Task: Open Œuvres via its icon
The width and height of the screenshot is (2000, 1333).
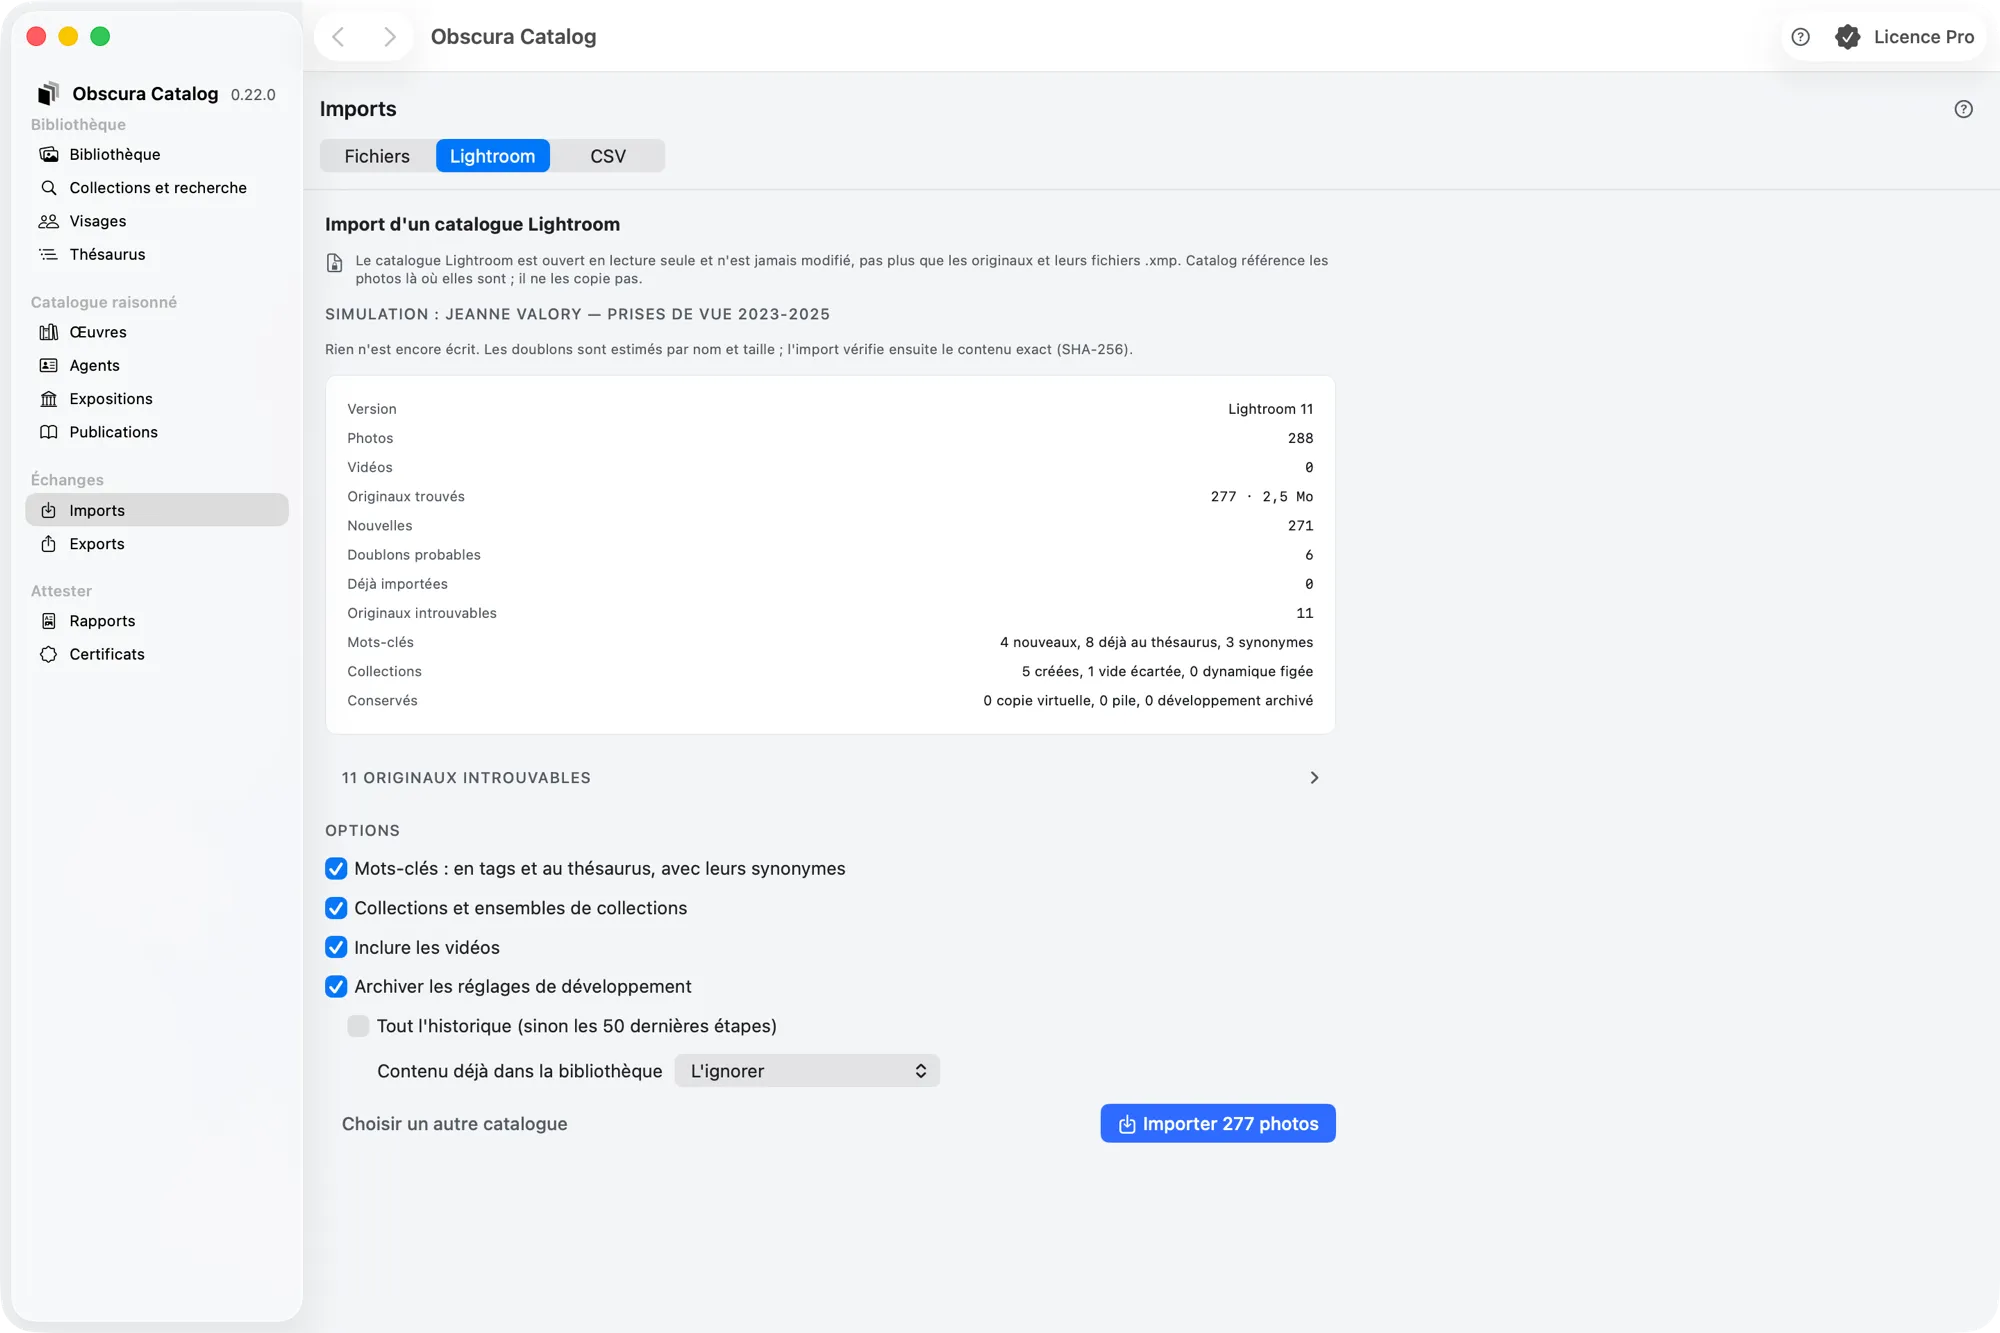Action: 48,332
